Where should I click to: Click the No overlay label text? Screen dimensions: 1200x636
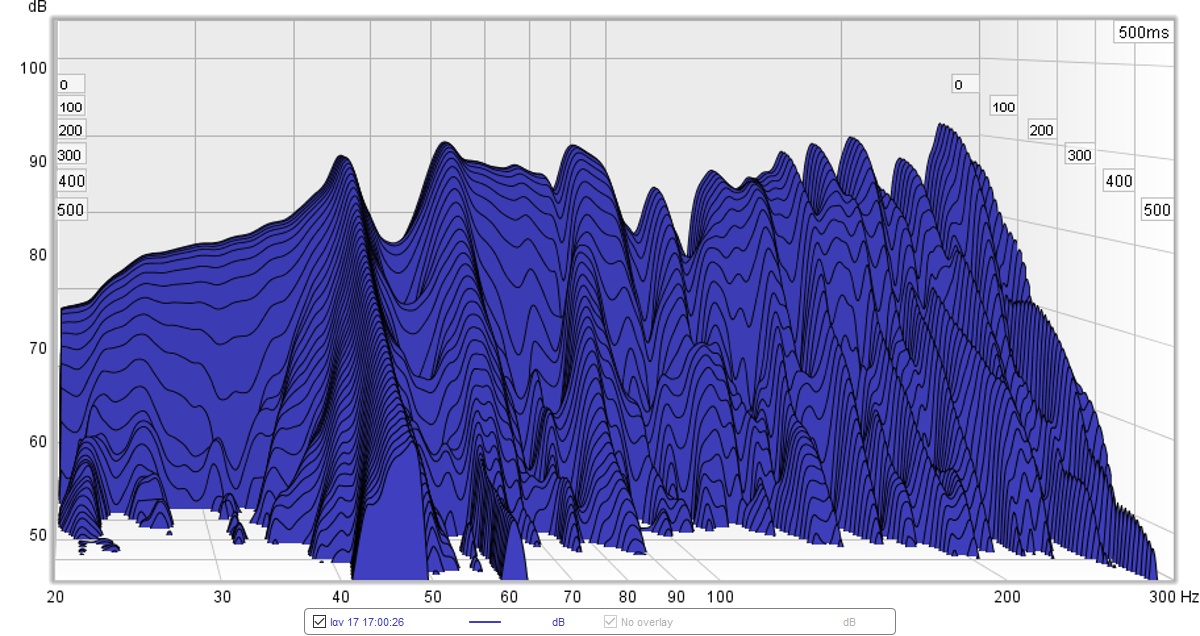(646, 622)
